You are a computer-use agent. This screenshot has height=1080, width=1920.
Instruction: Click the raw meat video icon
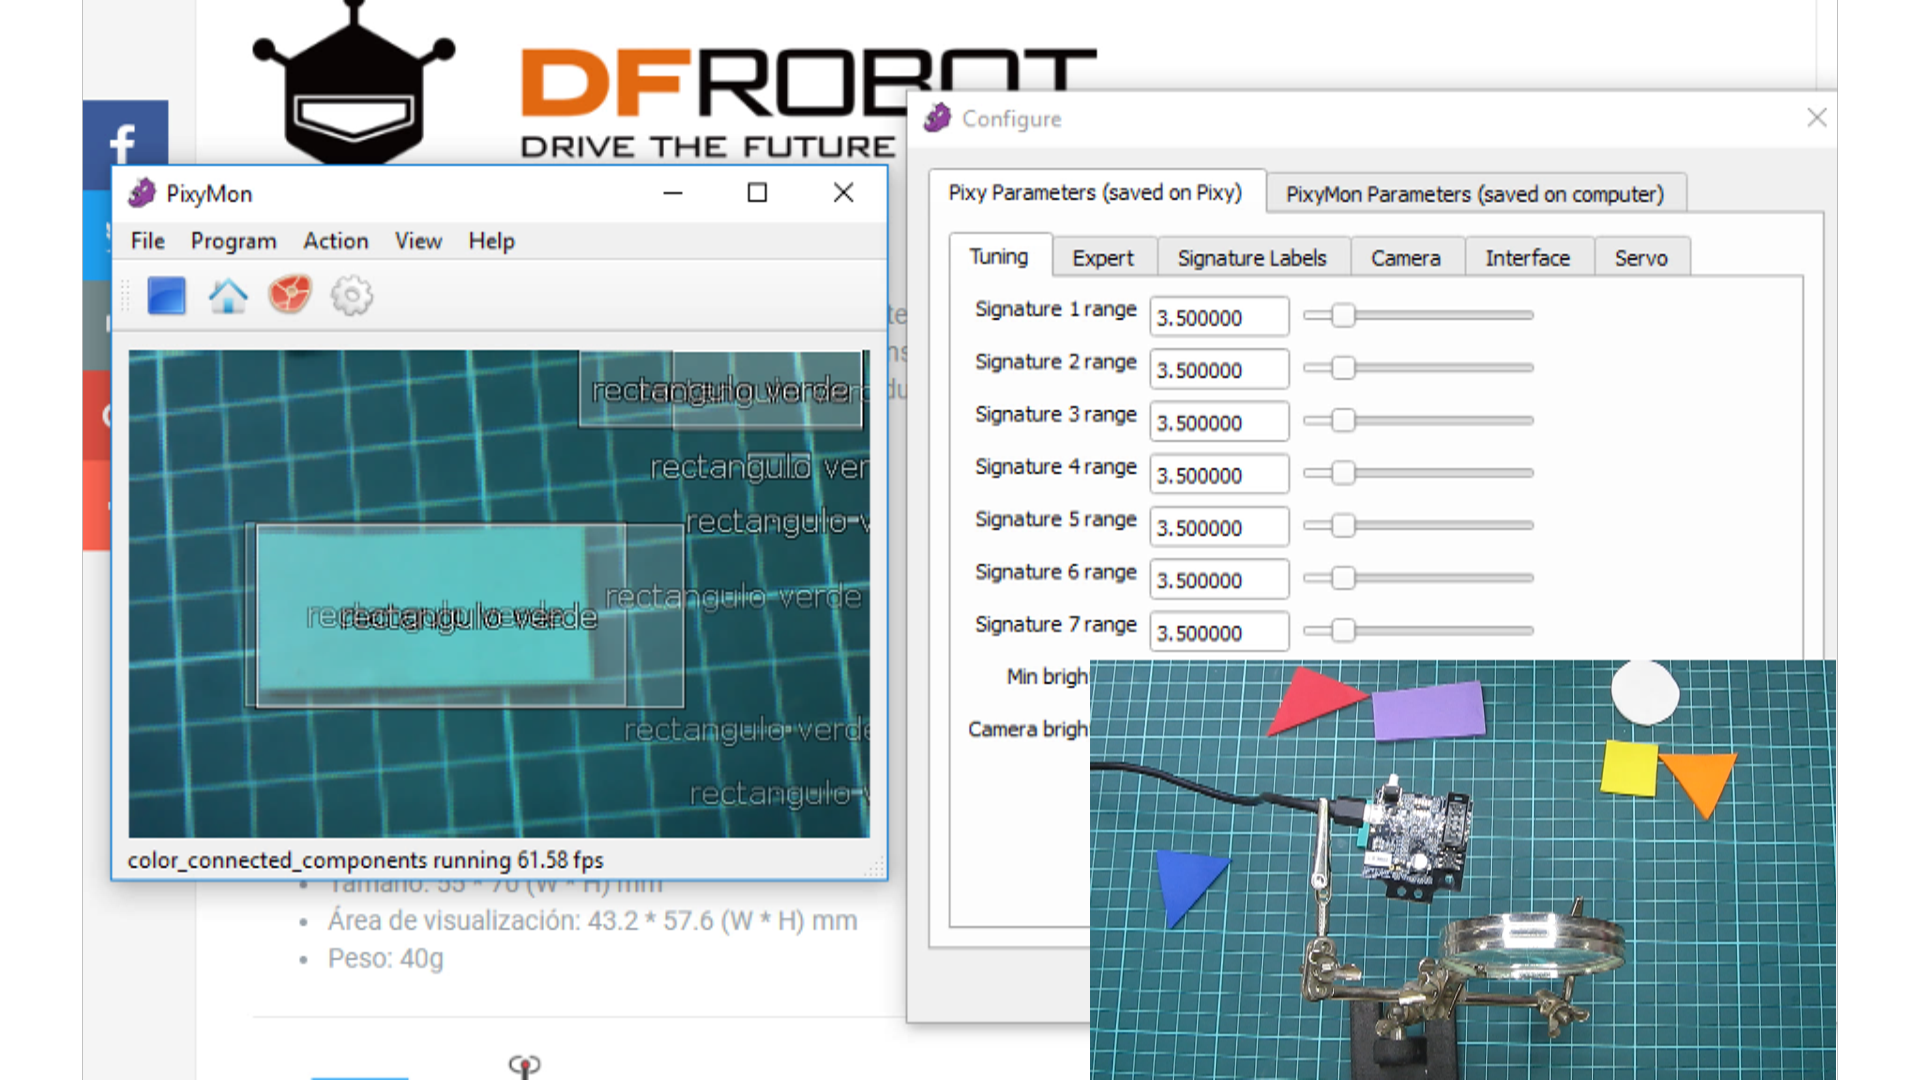(x=290, y=296)
